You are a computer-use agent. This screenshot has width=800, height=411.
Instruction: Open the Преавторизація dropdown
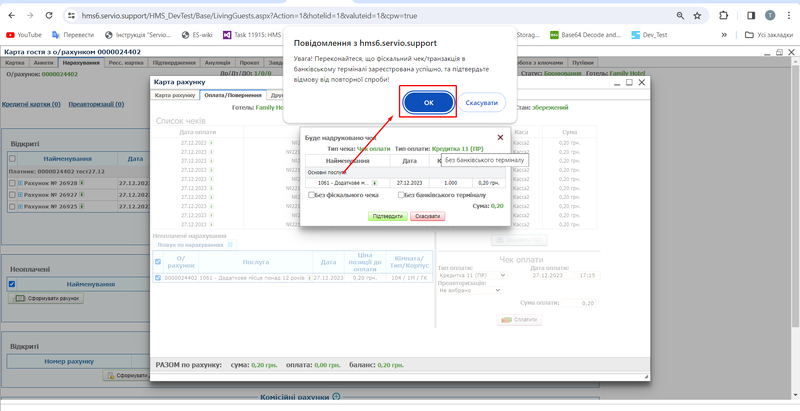tap(471, 290)
